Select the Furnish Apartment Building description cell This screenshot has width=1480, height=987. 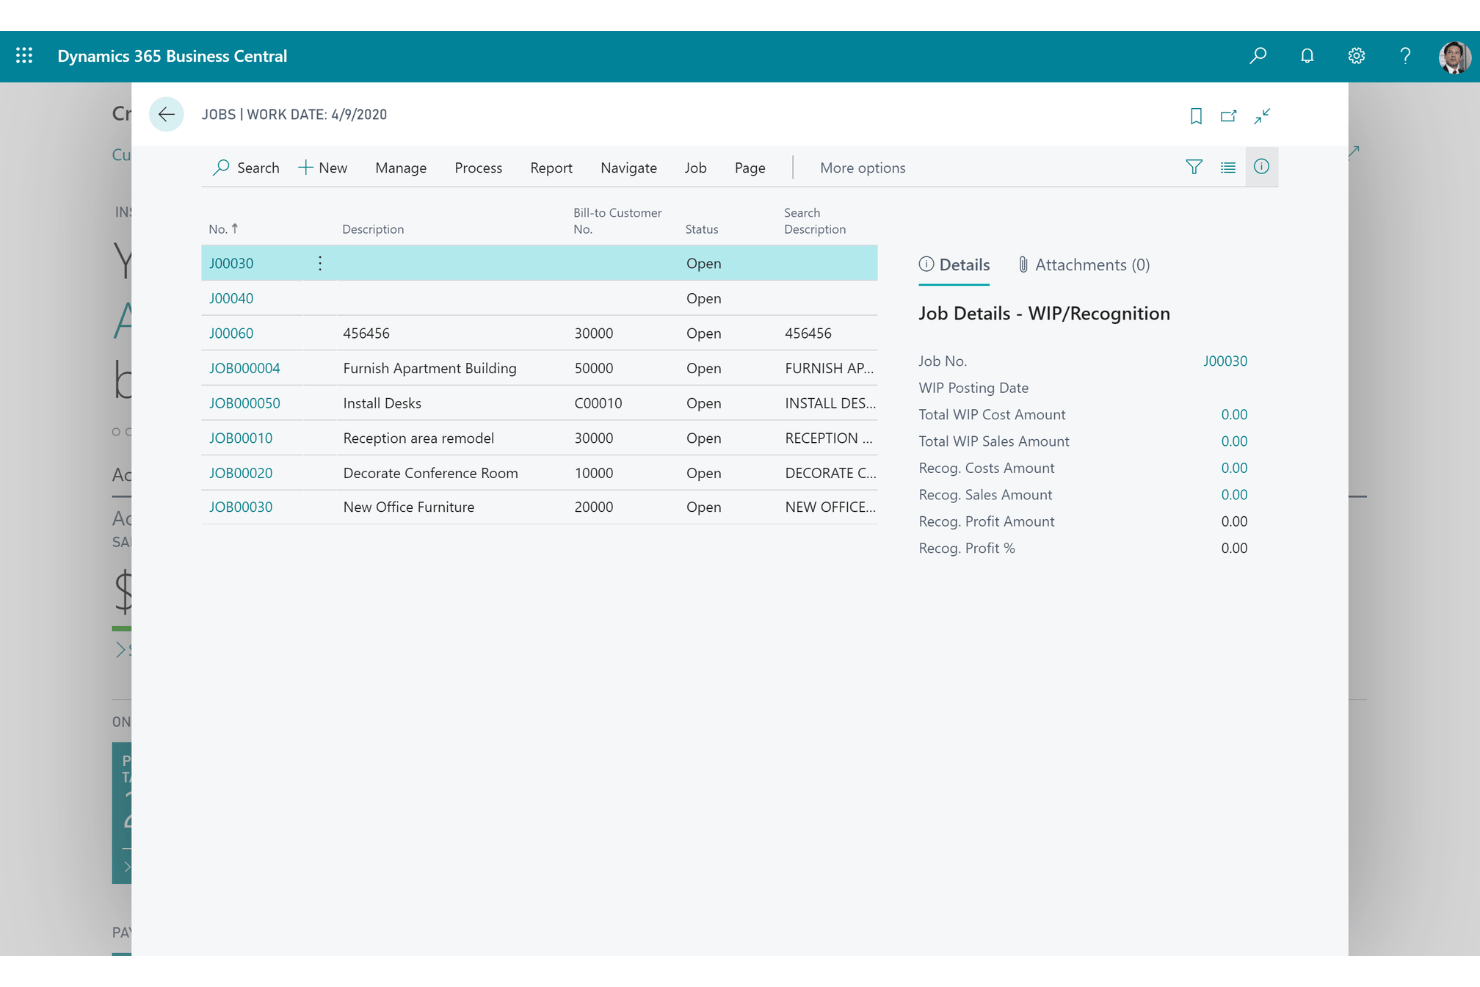430,368
